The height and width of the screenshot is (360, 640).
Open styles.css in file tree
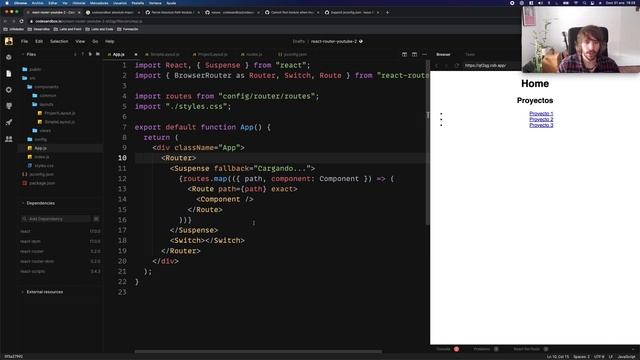pyautogui.click(x=40, y=166)
